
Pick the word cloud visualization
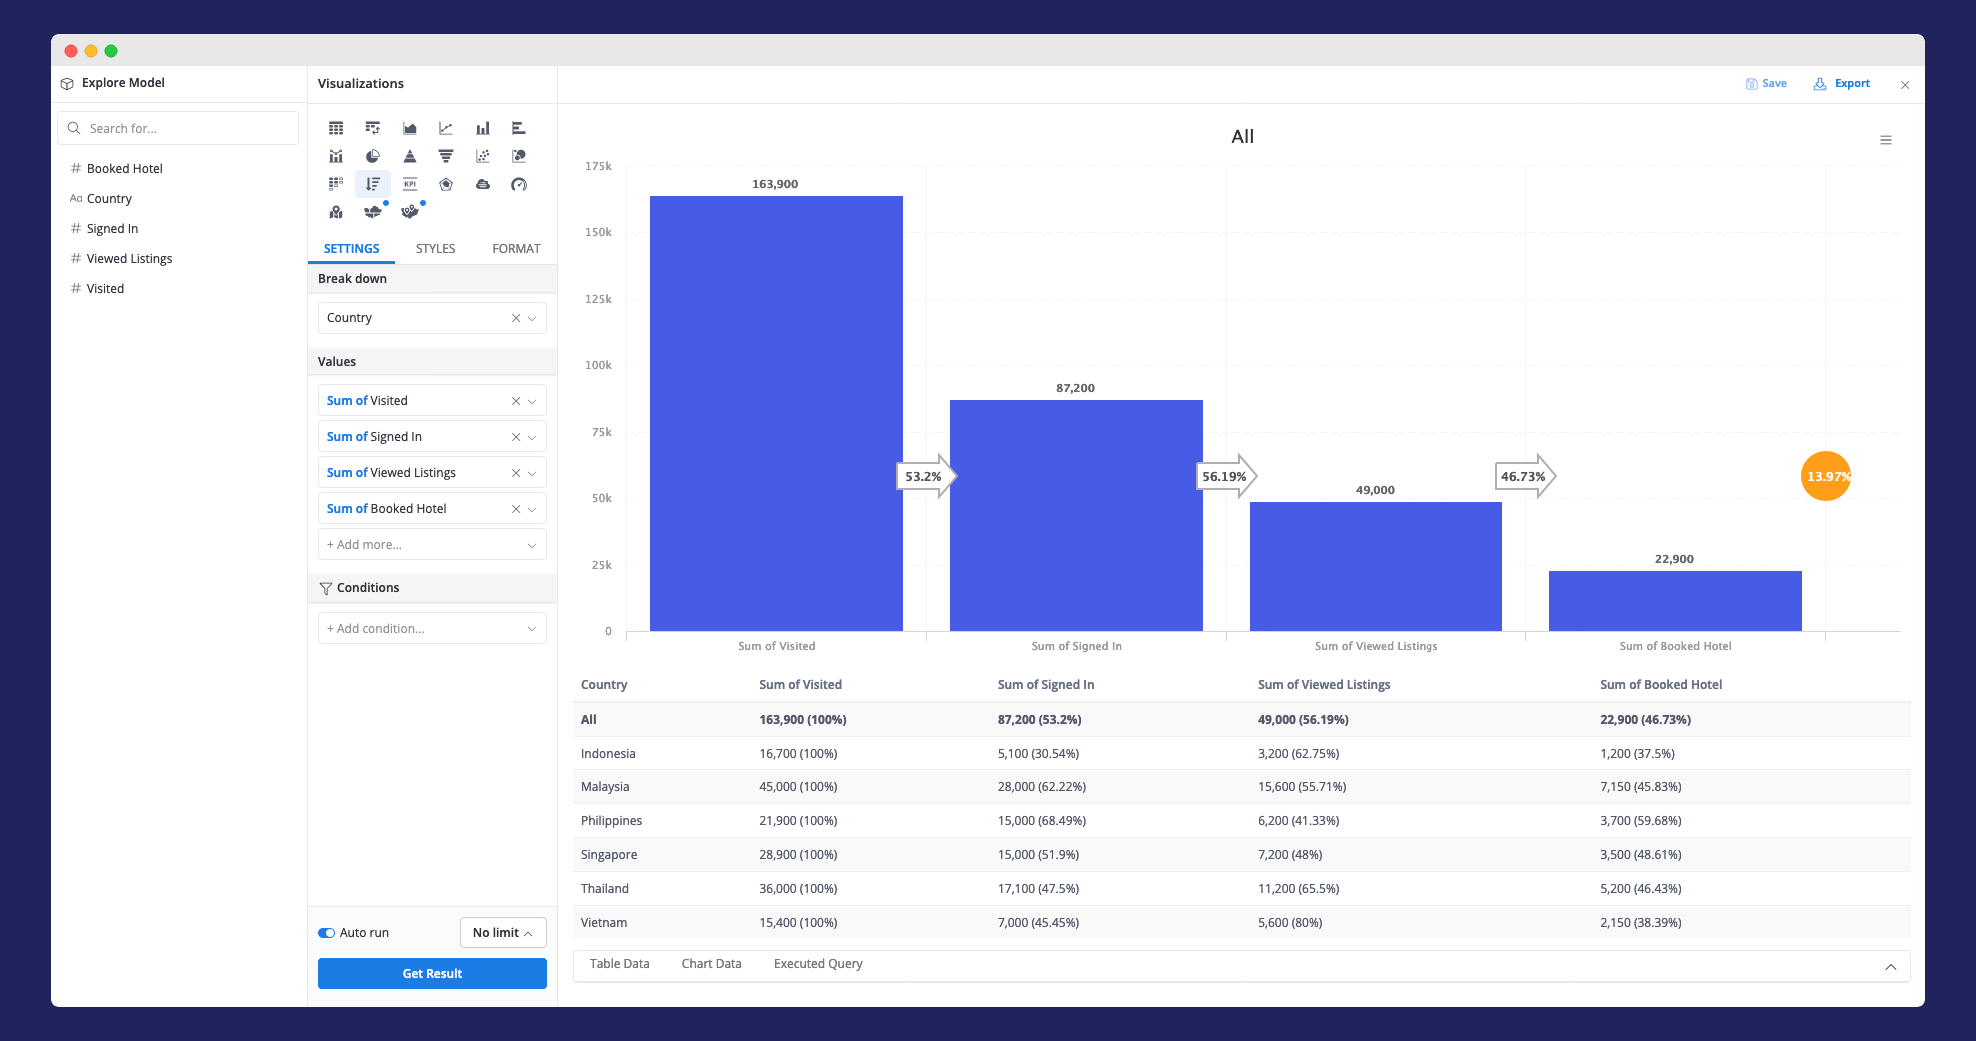(483, 184)
